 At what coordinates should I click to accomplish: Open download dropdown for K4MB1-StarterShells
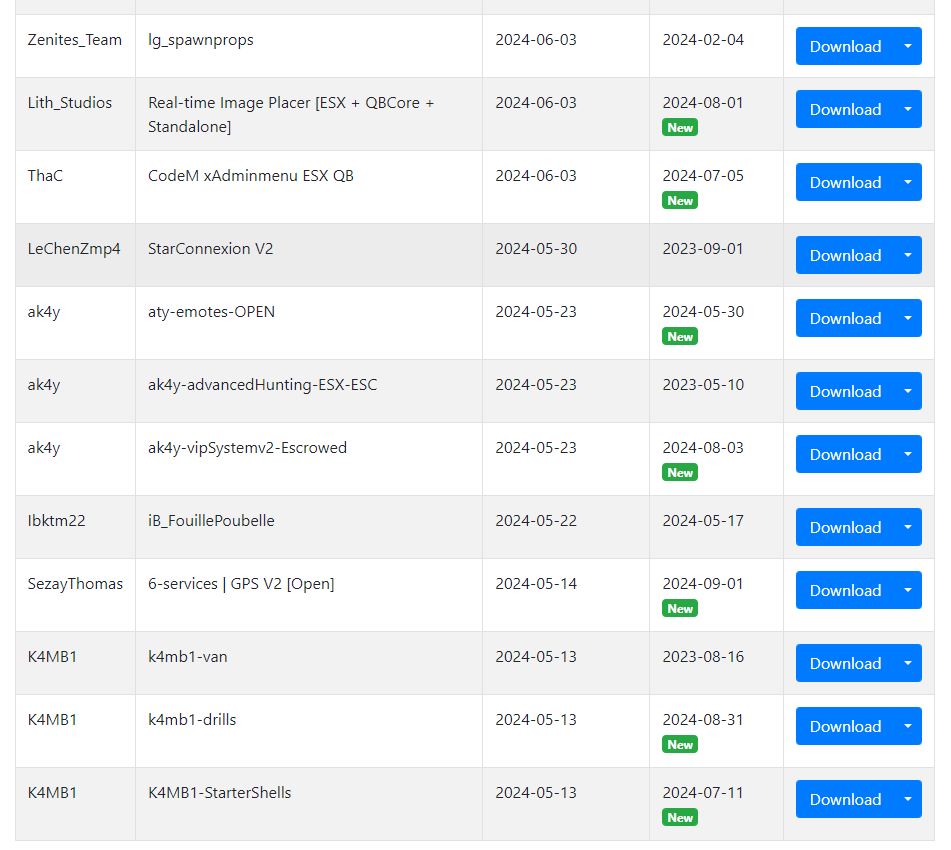(x=908, y=798)
